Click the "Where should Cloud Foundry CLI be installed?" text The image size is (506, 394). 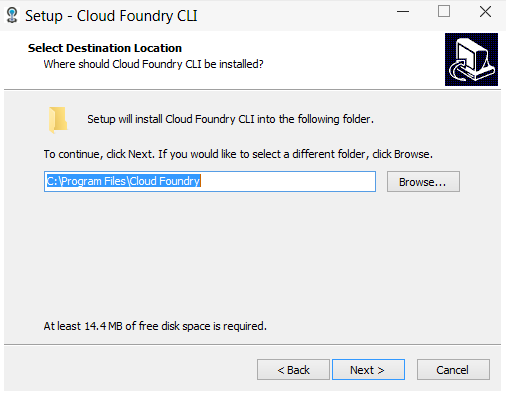point(154,64)
